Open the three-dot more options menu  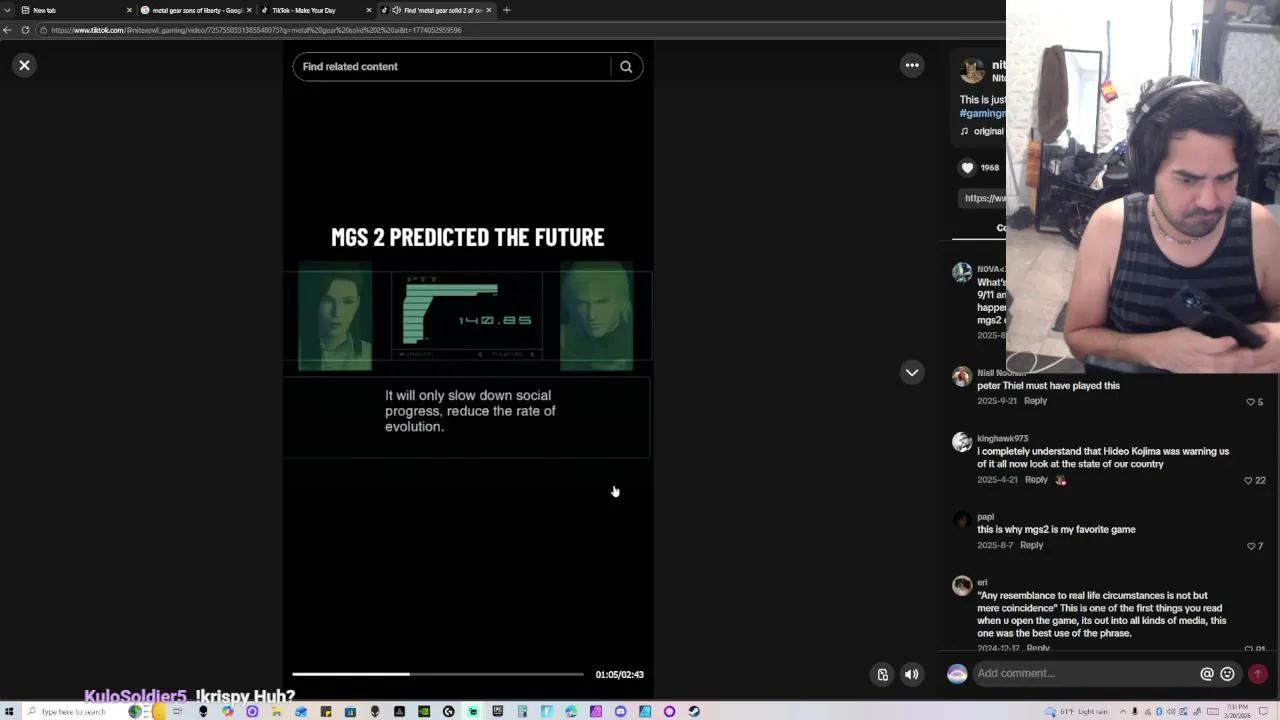[912, 65]
